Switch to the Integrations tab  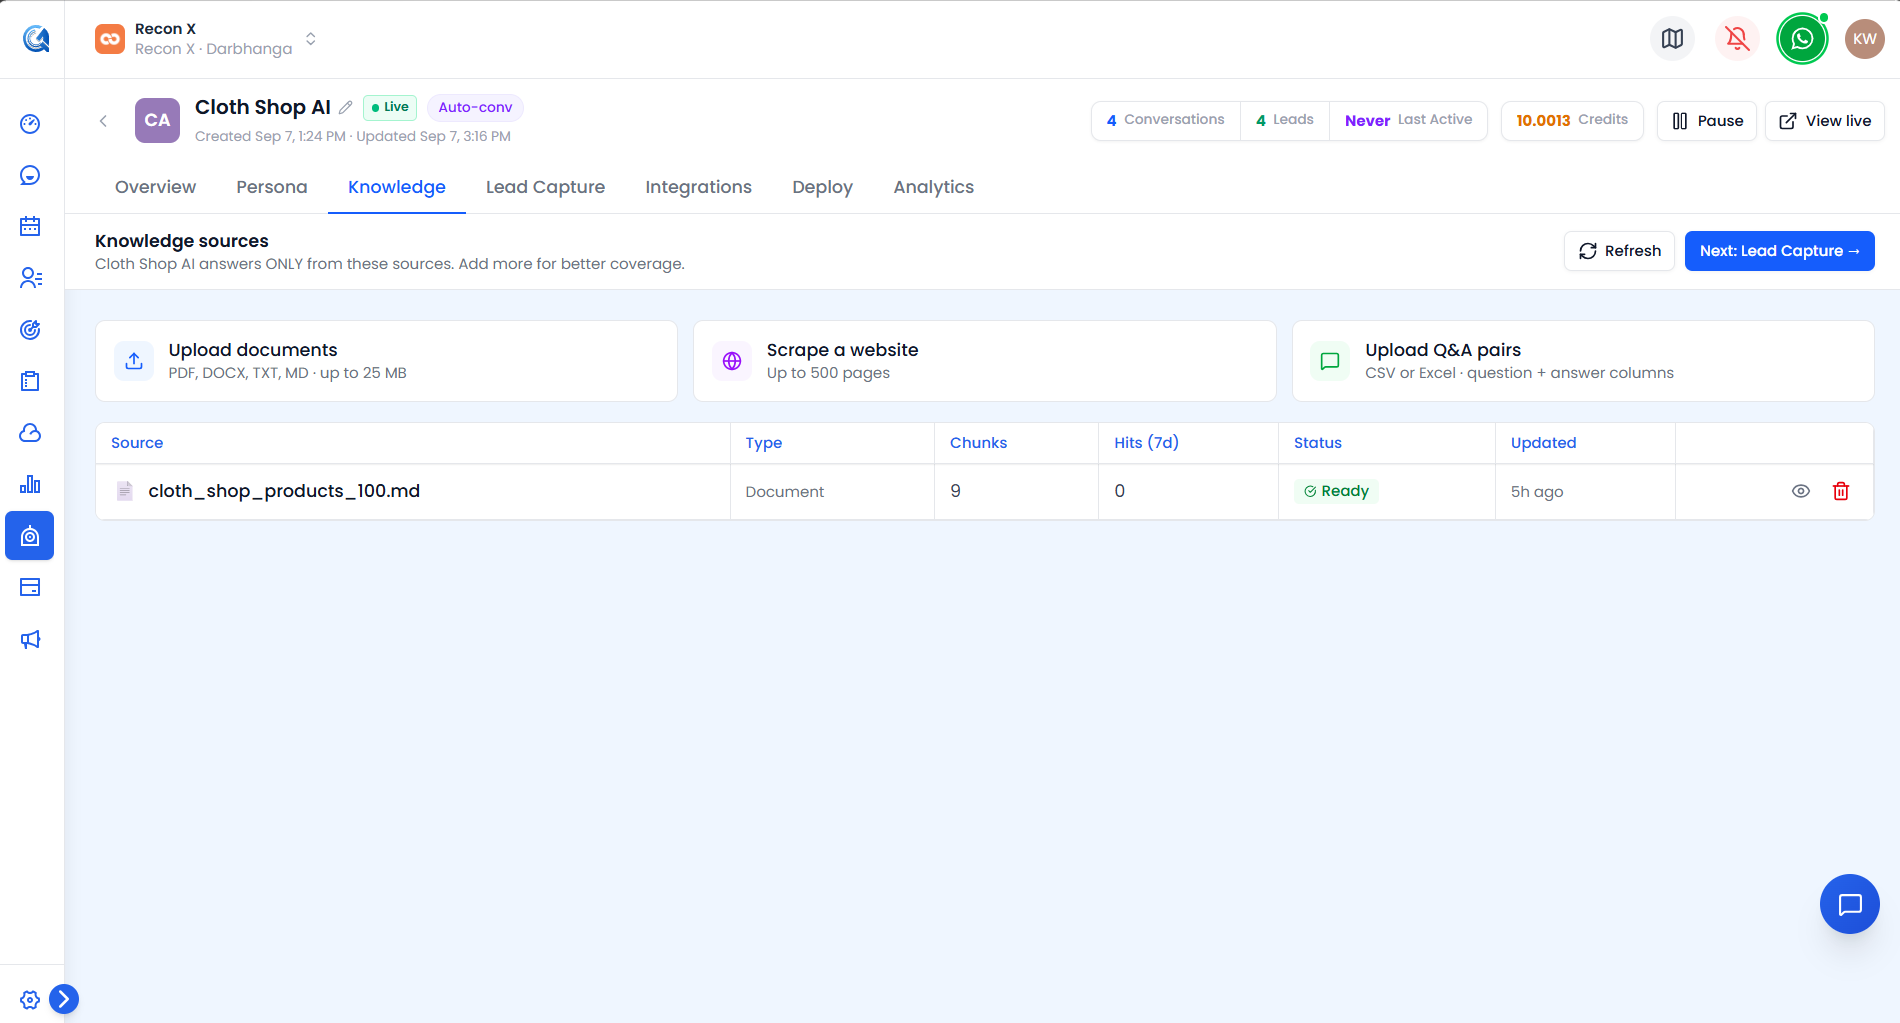[698, 187]
